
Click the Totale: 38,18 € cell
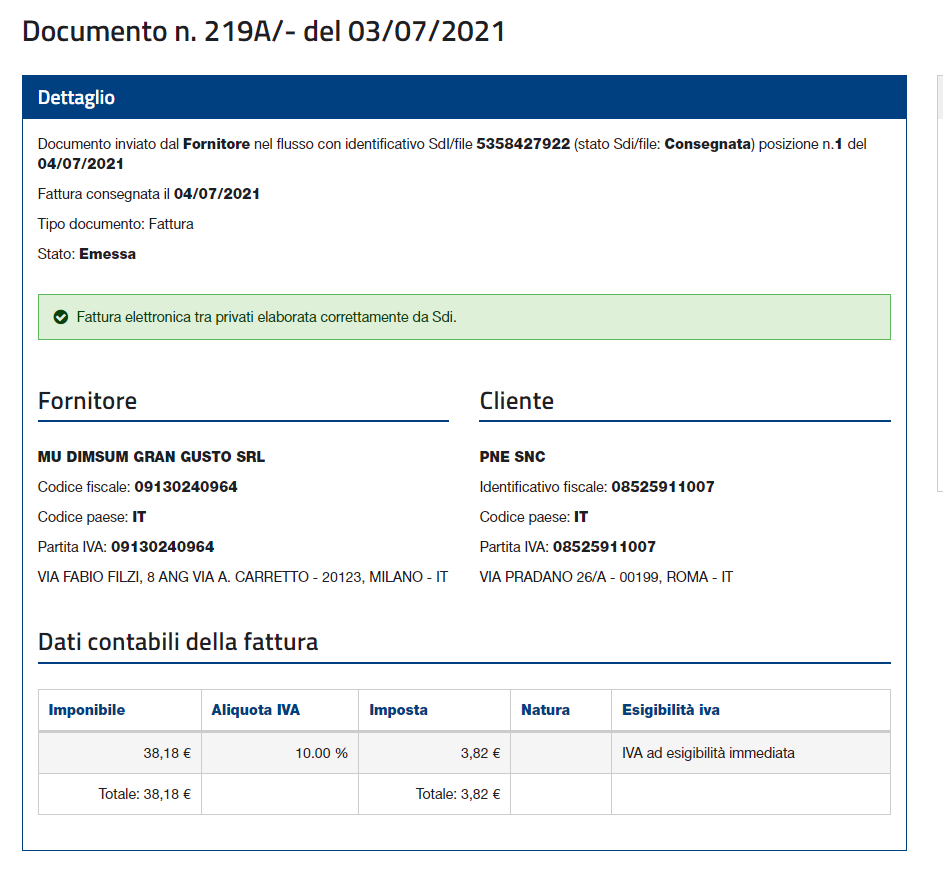(144, 795)
